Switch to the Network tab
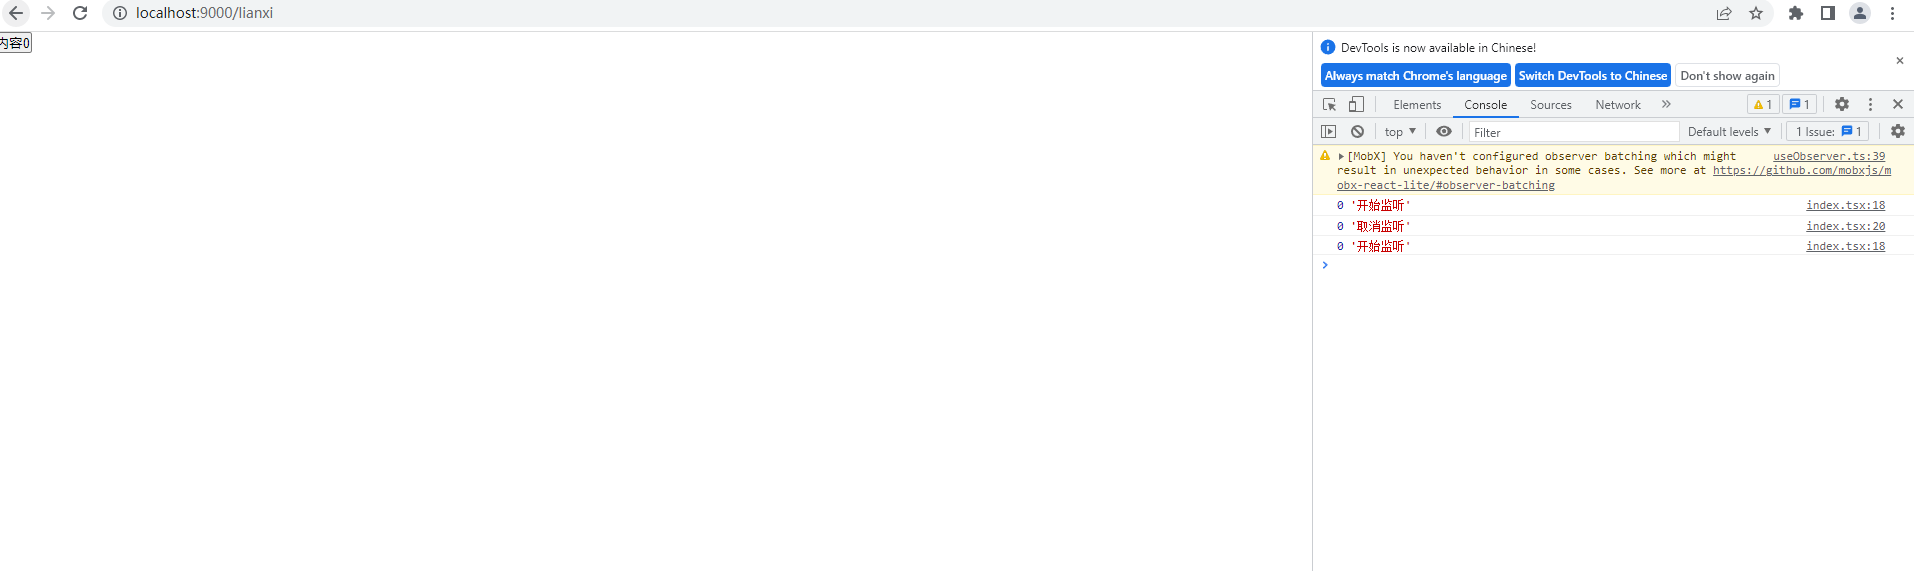 point(1618,105)
